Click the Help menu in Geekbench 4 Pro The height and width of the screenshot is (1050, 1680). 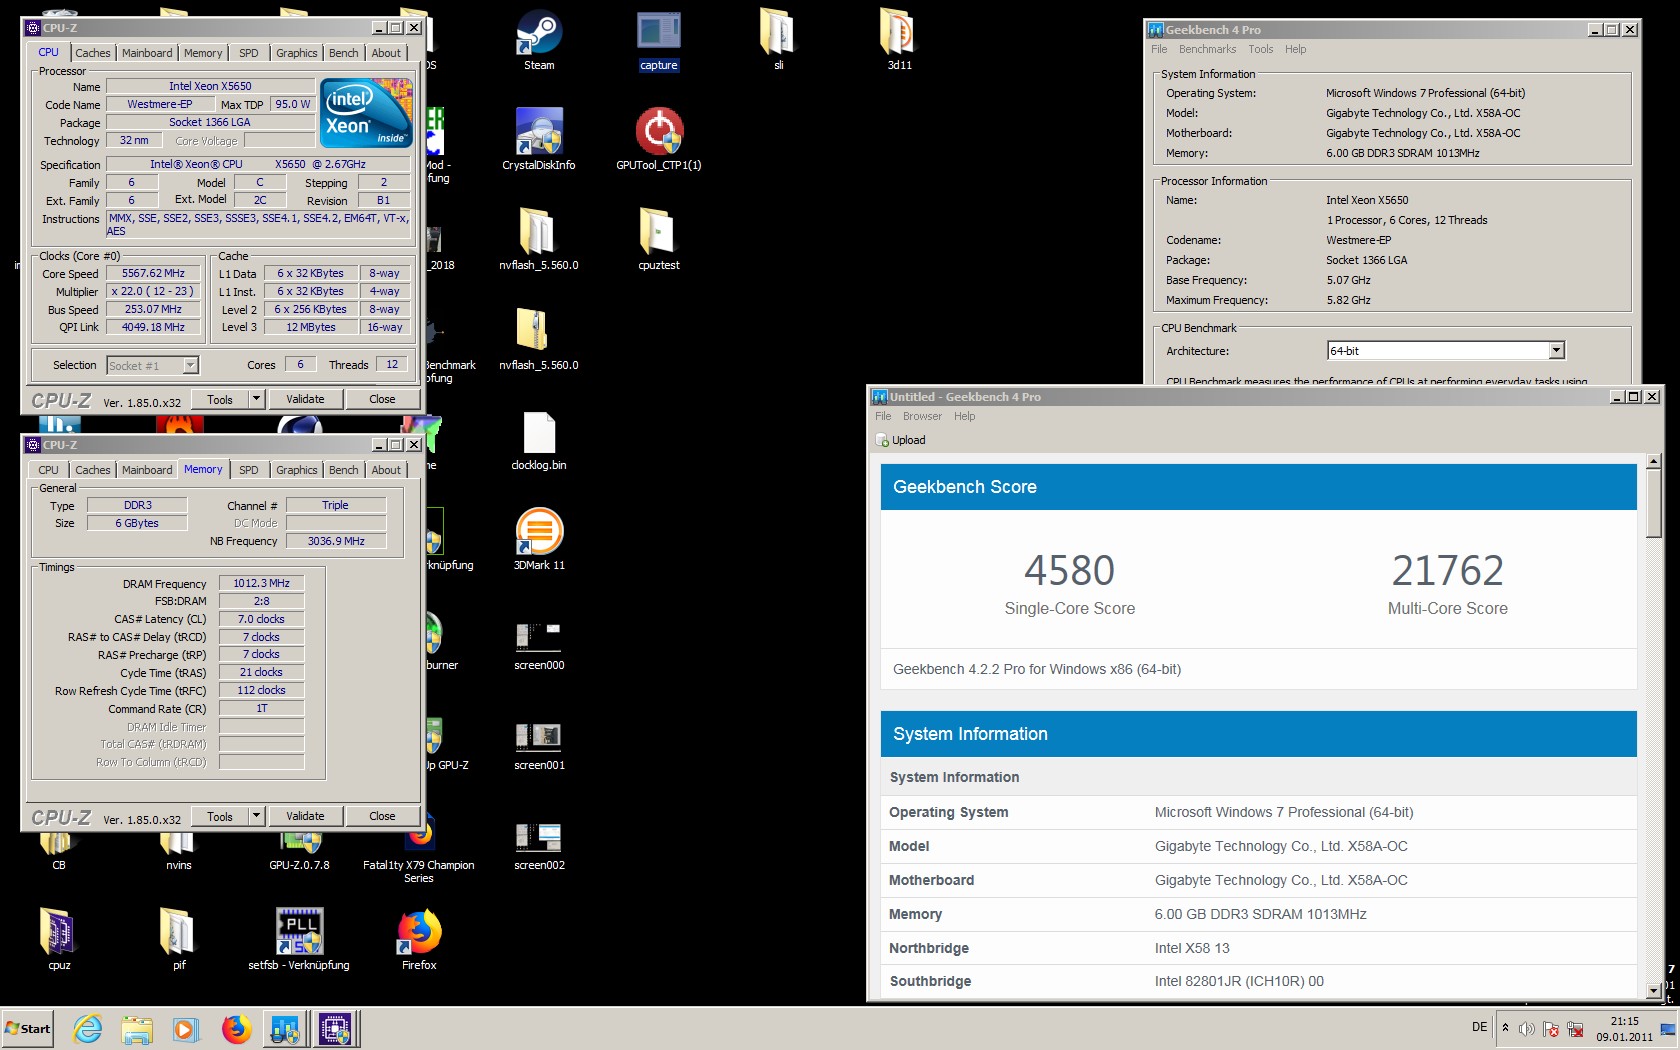coord(1295,49)
